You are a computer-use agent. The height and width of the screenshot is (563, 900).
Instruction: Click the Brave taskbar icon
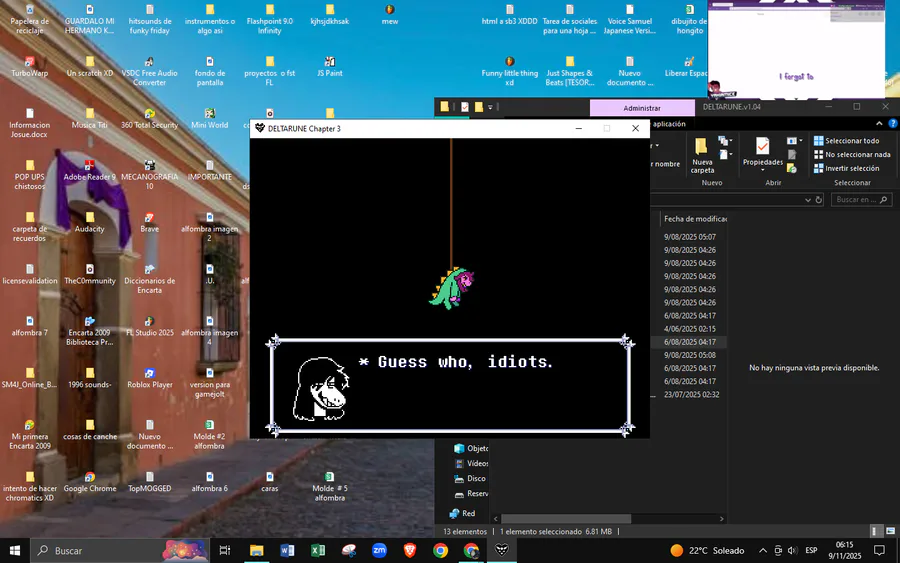[410, 550]
